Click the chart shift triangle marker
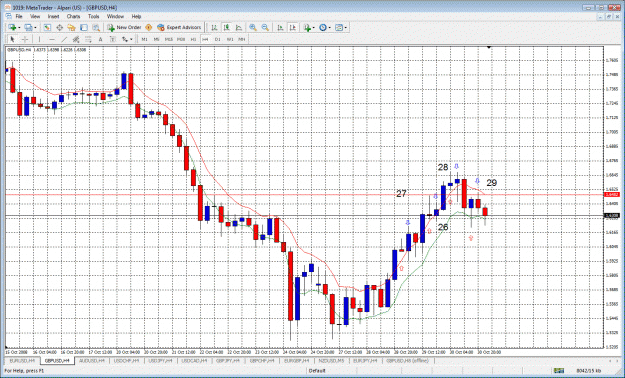Viewport: 625px width, 378px height. (489, 47)
